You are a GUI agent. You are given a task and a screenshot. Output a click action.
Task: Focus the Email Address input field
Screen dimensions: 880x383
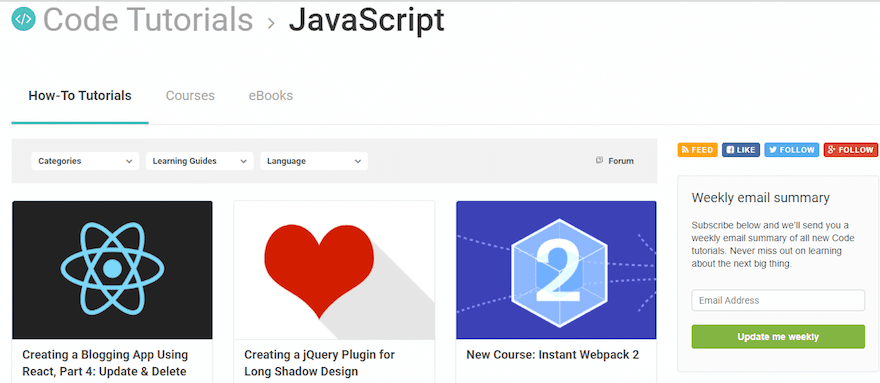(778, 300)
